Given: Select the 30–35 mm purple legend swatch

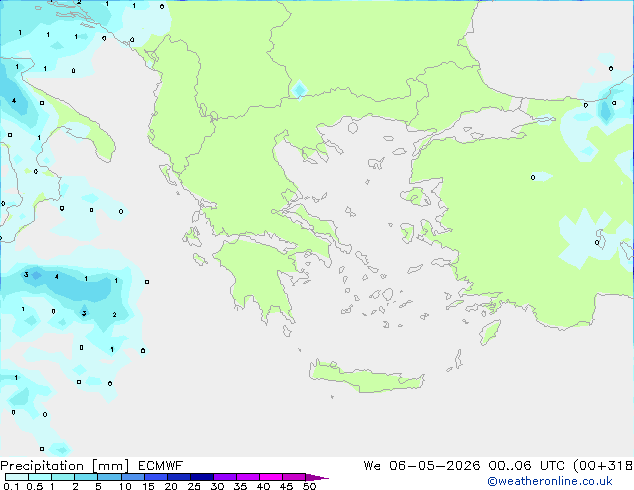Looking at the screenshot, I should [225, 477].
